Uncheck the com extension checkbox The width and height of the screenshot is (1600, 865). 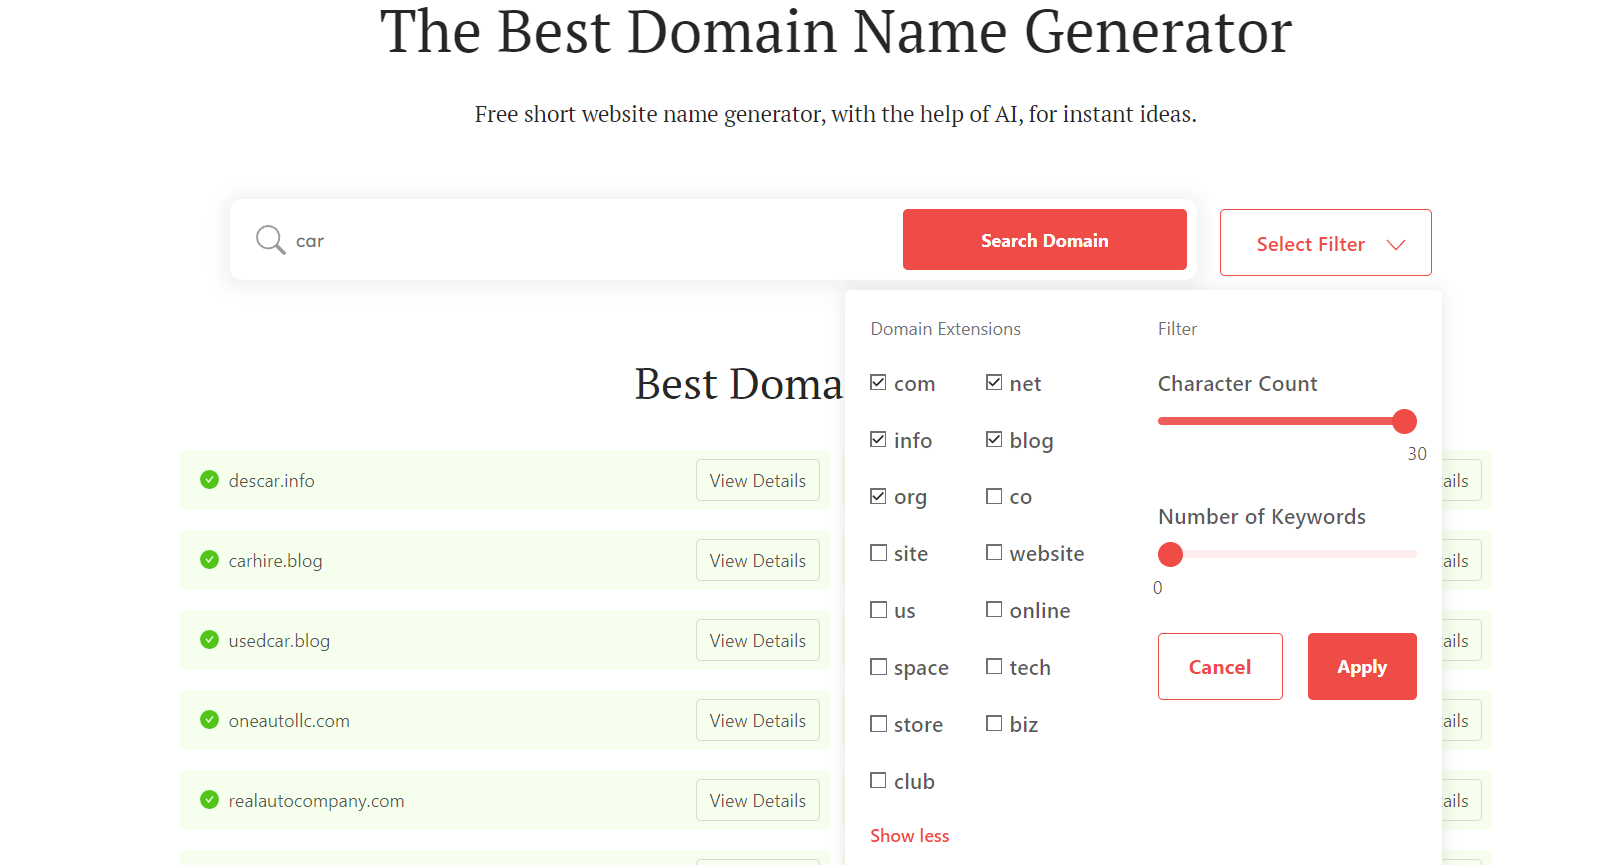tap(878, 383)
